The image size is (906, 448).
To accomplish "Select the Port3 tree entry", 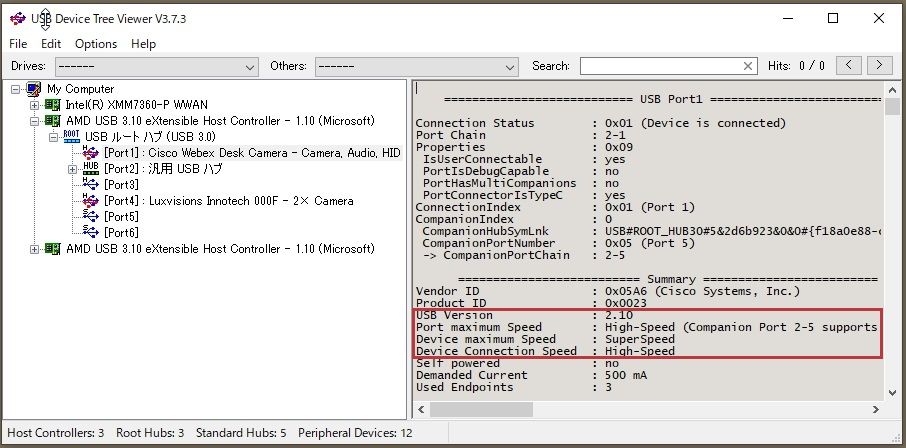I will (121, 185).
